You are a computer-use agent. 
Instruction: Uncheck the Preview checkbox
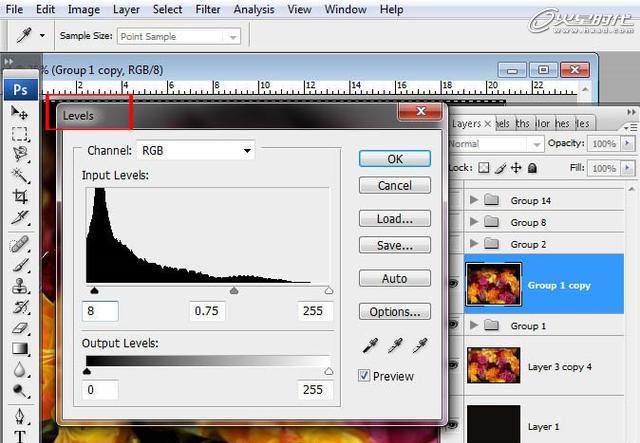coord(365,376)
